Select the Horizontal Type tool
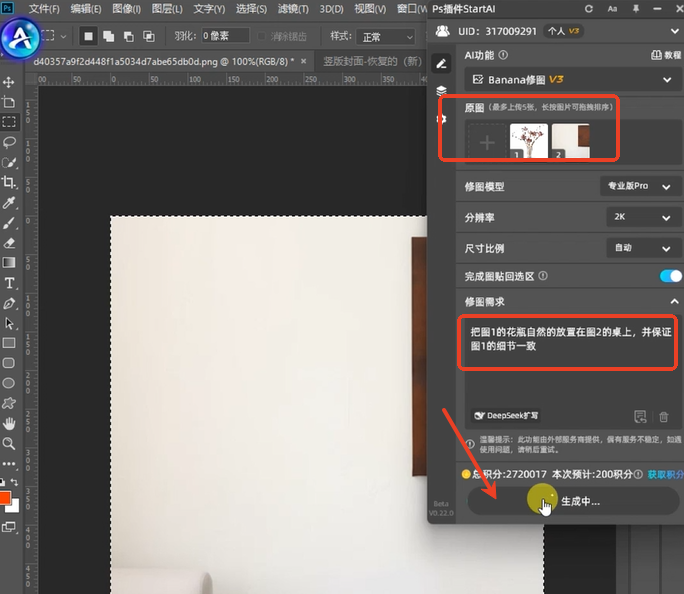Screen dimensions: 684x594 tap(9, 283)
